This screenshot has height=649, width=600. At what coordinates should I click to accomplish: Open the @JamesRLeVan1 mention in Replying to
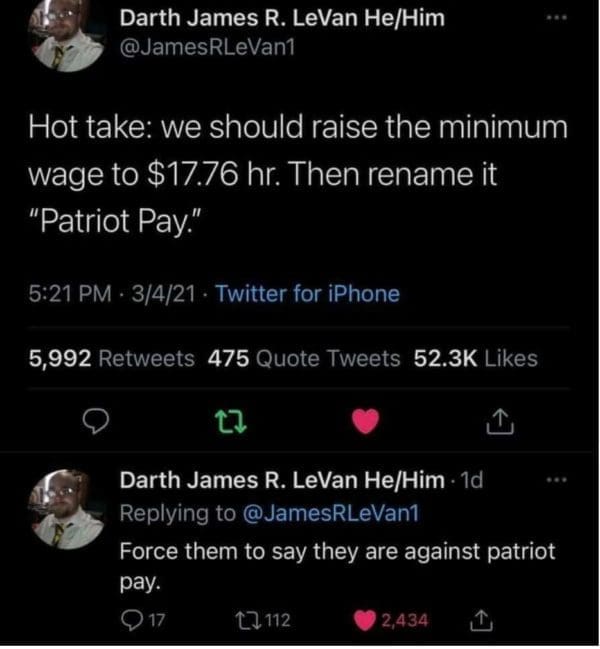(331, 513)
